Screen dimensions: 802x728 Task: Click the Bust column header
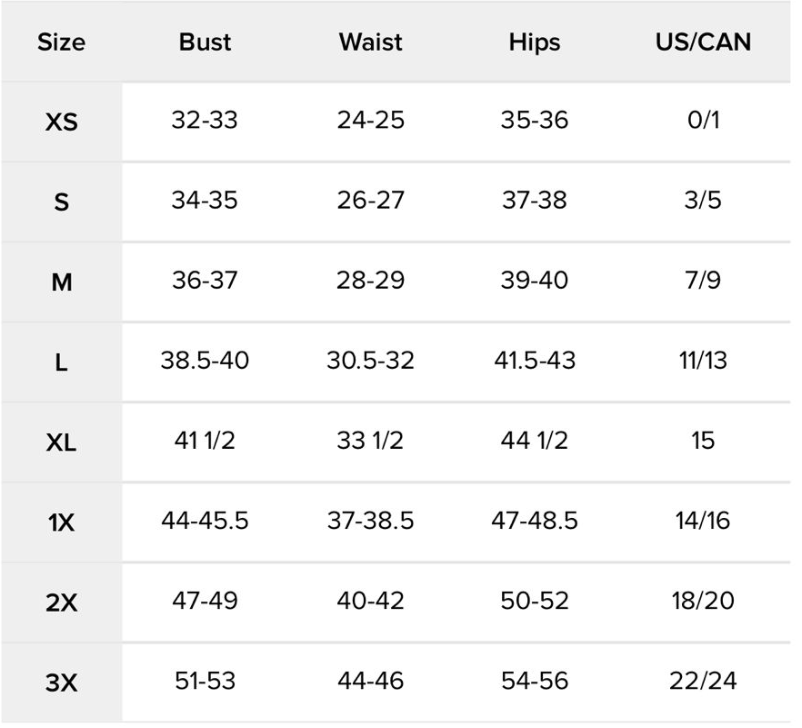[205, 42]
